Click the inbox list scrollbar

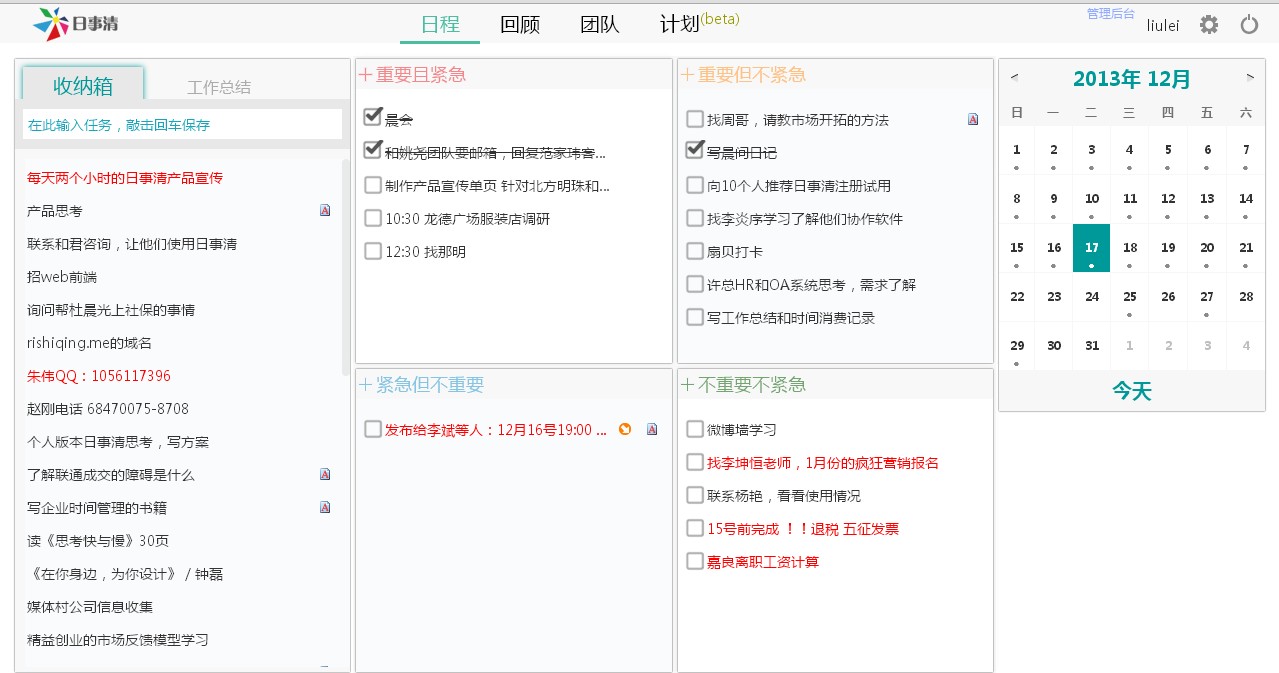point(346,266)
